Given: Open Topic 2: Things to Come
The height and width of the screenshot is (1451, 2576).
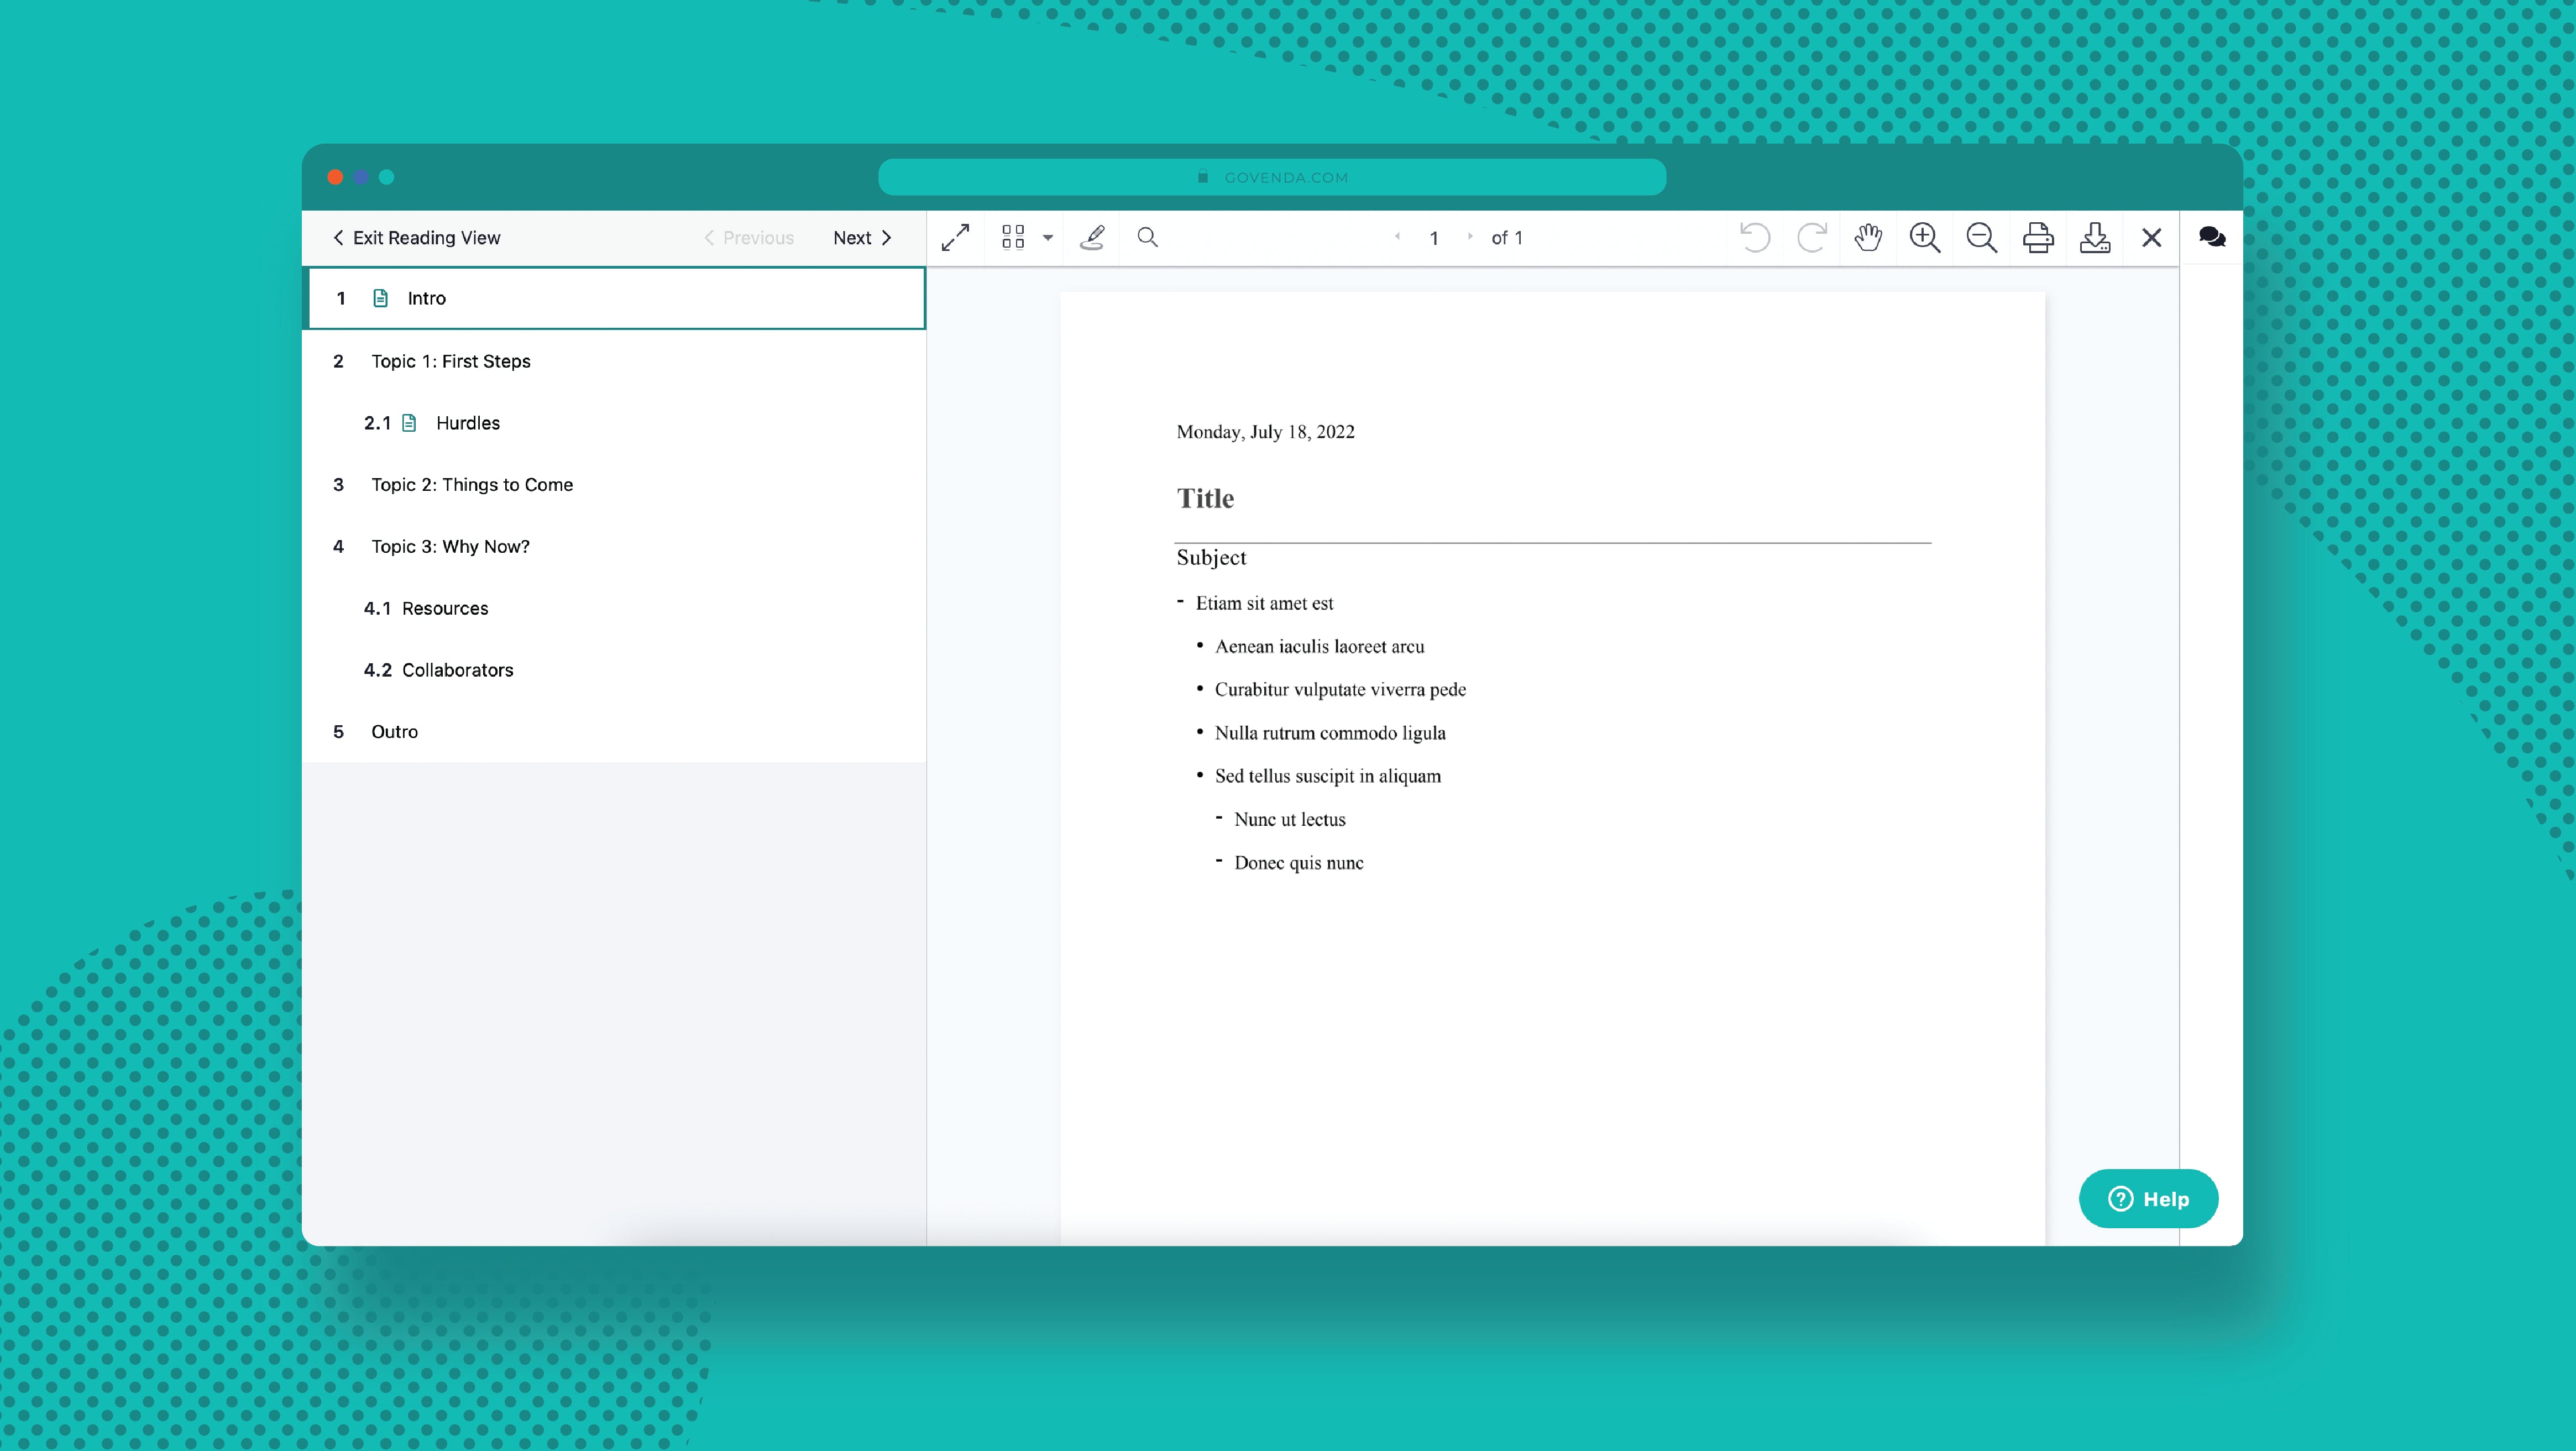Looking at the screenshot, I should (471, 485).
